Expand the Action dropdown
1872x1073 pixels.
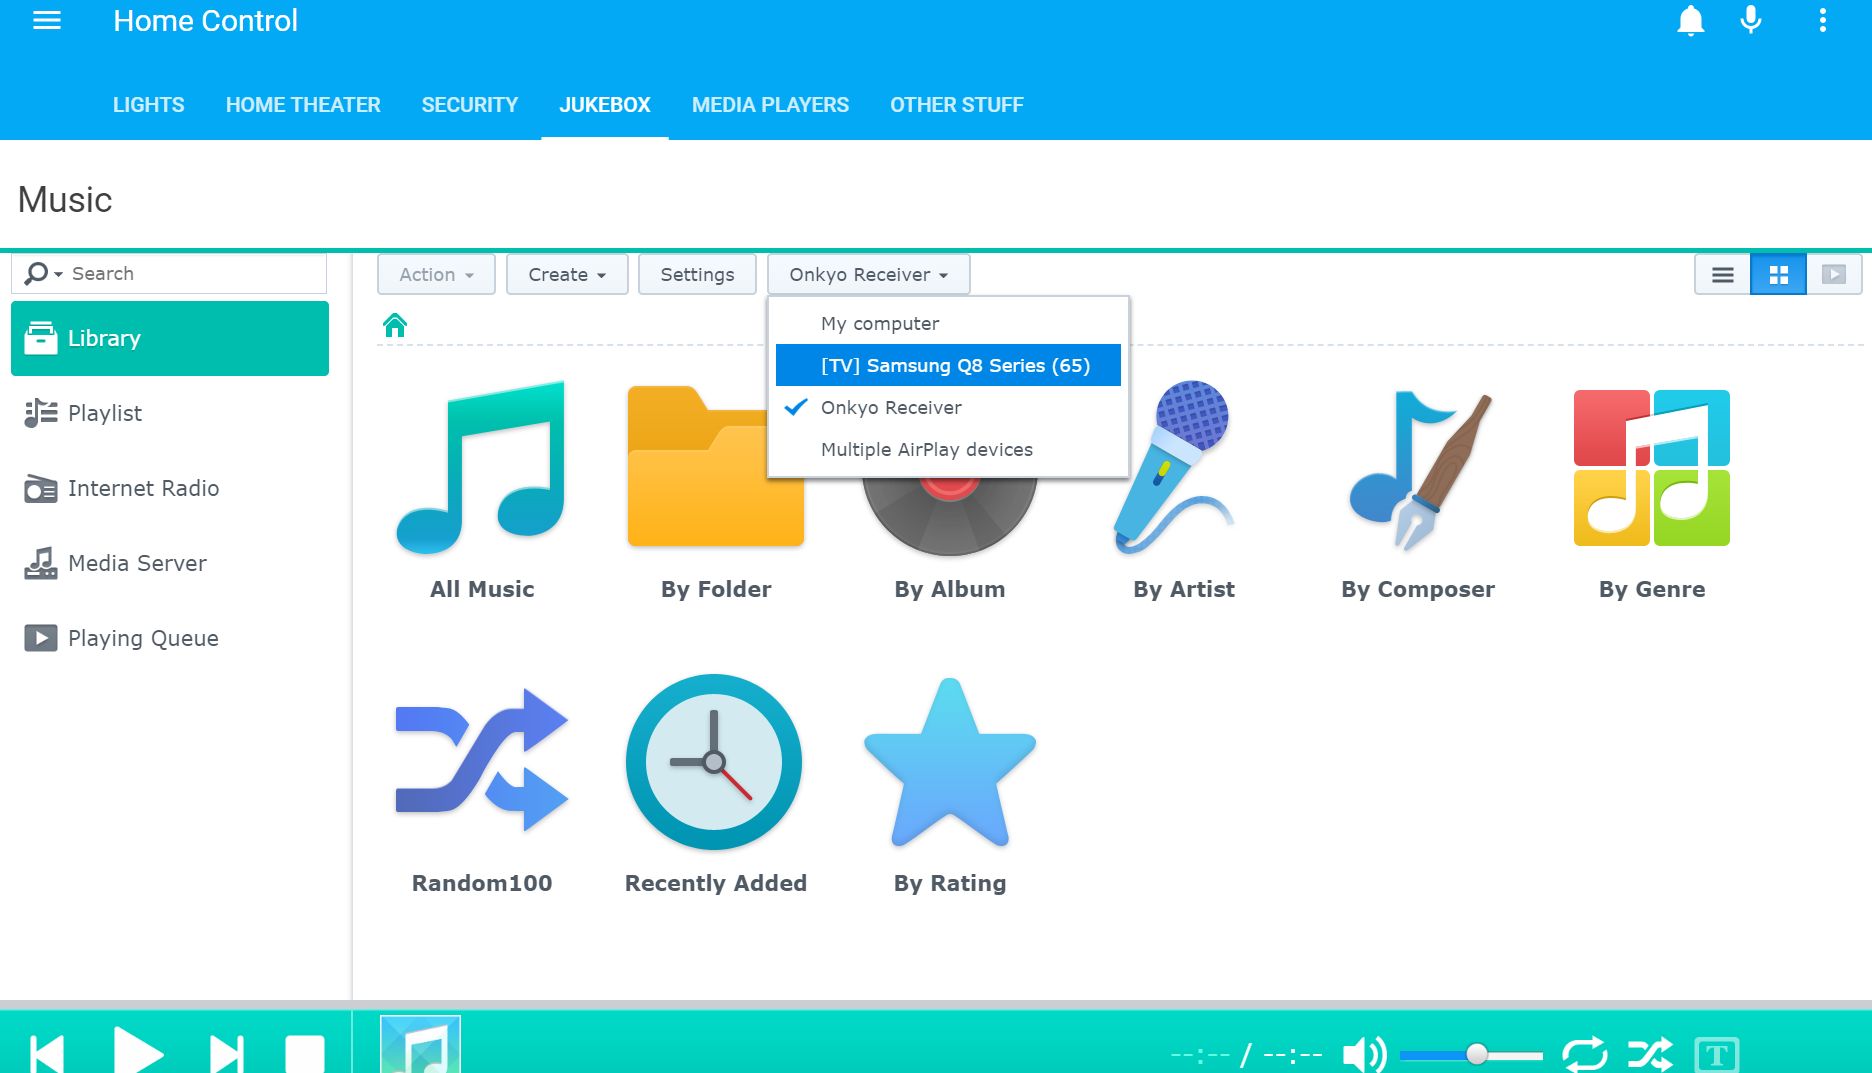pos(436,275)
